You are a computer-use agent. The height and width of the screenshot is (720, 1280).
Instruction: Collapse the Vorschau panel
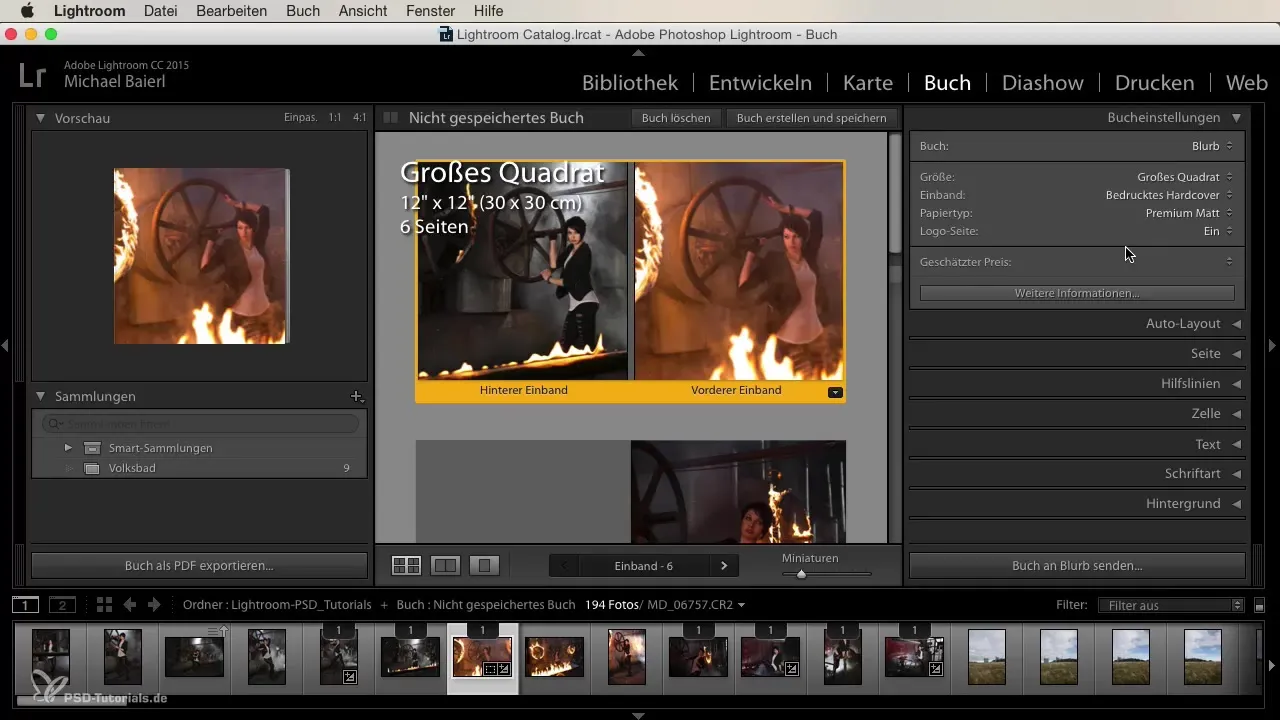click(41, 118)
